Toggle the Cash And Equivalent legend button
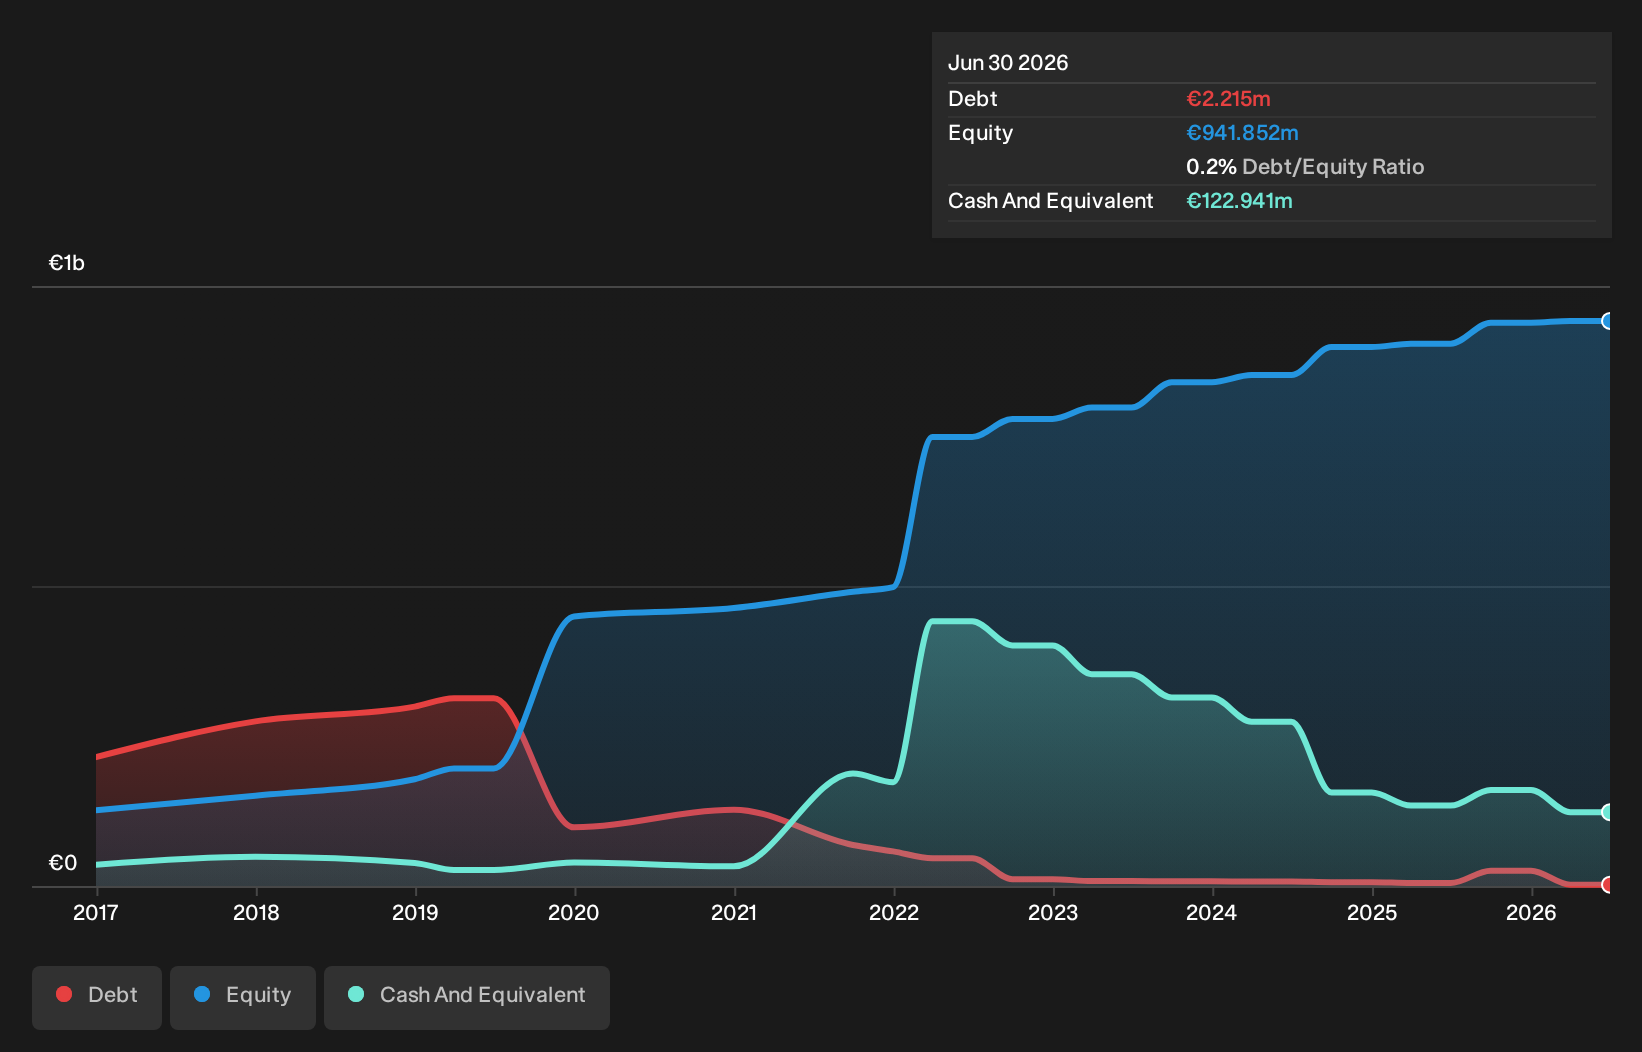This screenshot has height=1052, width=1642. pos(467,997)
